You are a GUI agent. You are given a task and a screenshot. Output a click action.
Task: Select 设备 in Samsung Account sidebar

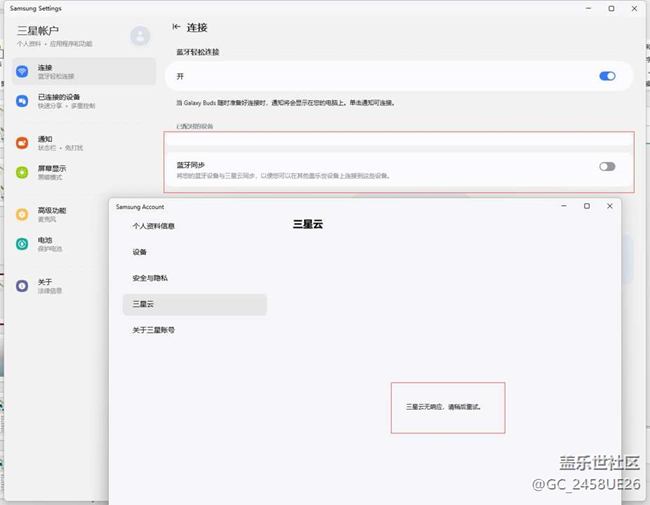(x=140, y=252)
